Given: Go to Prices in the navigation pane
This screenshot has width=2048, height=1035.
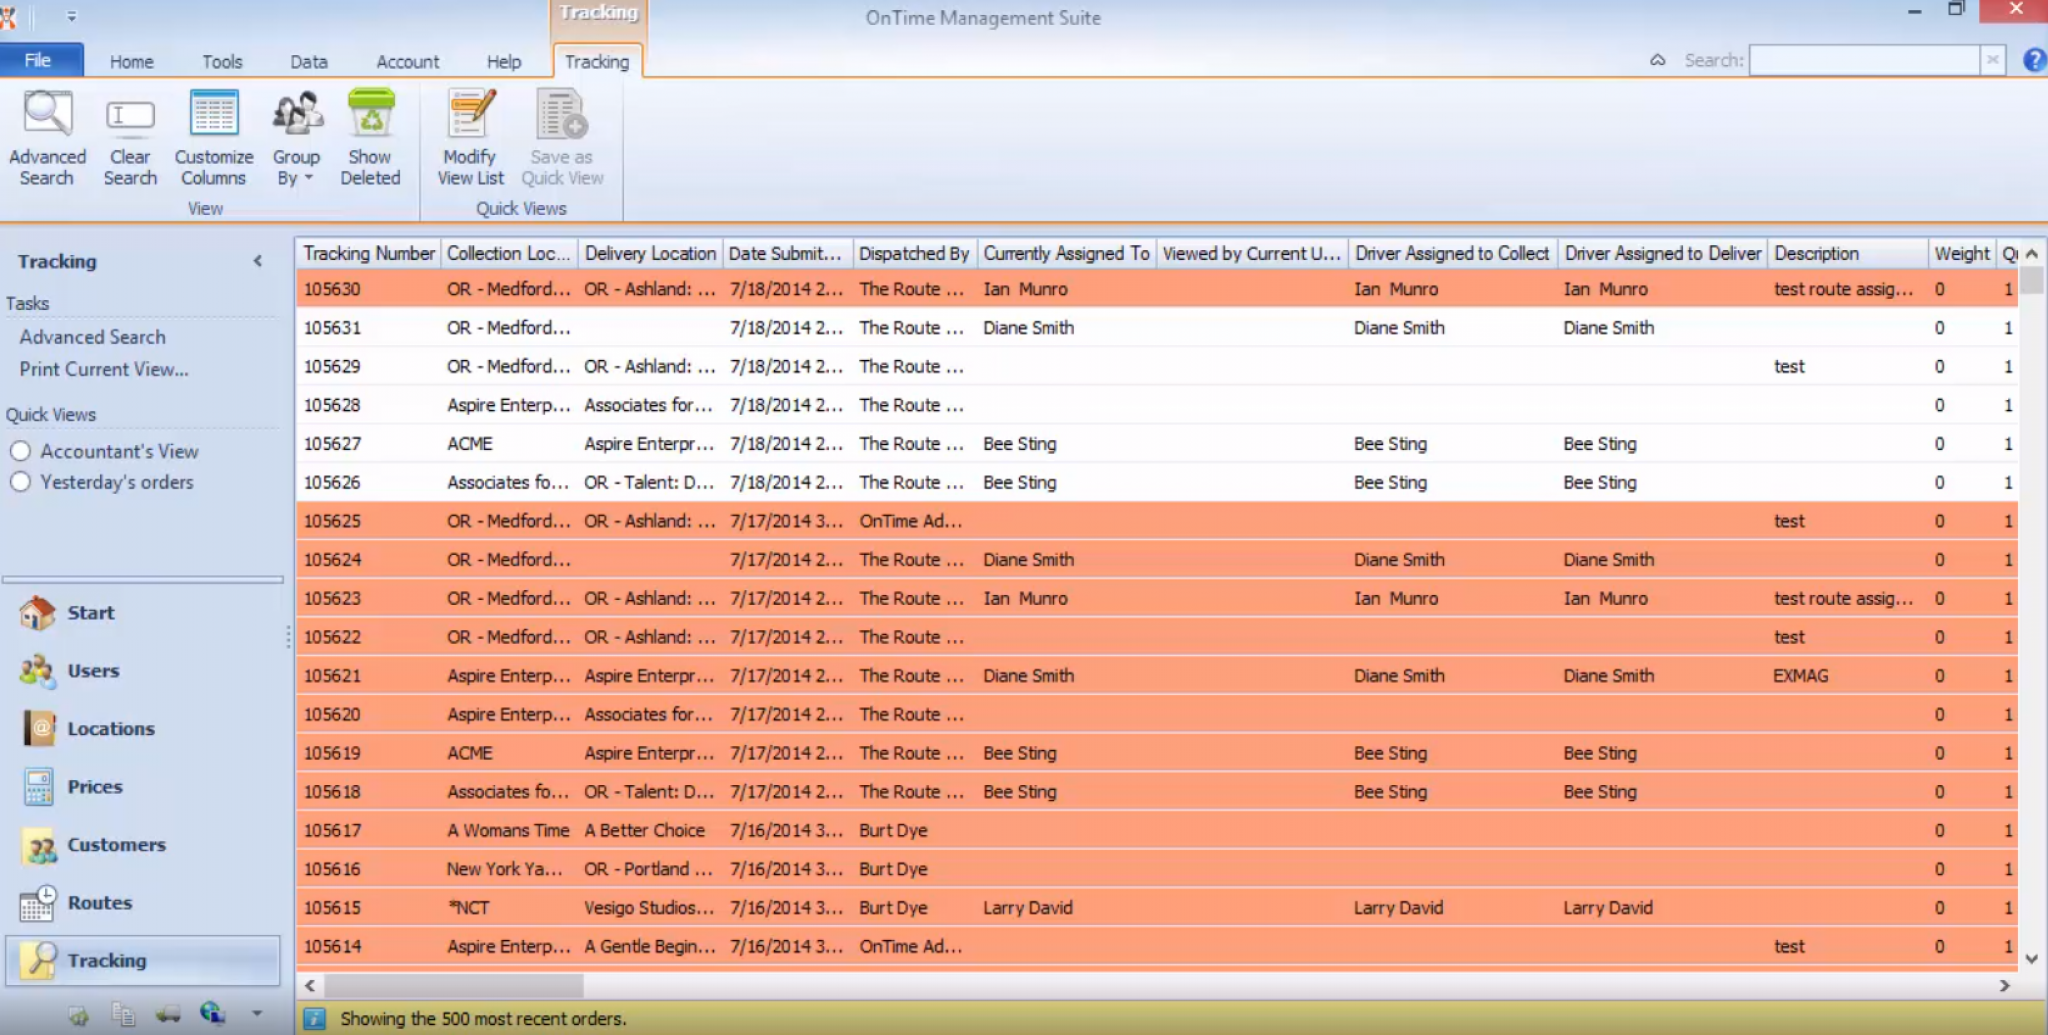Looking at the screenshot, I should pyautogui.click(x=94, y=787).
